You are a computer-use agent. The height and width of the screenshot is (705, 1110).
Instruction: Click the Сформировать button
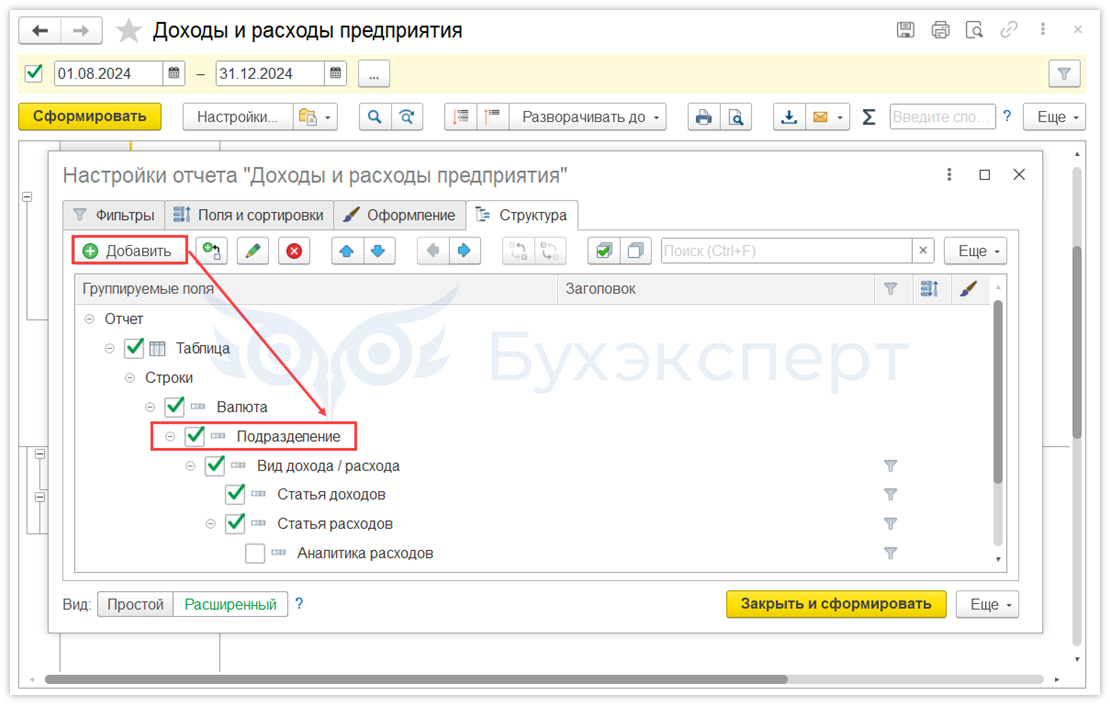coord(90,116)
